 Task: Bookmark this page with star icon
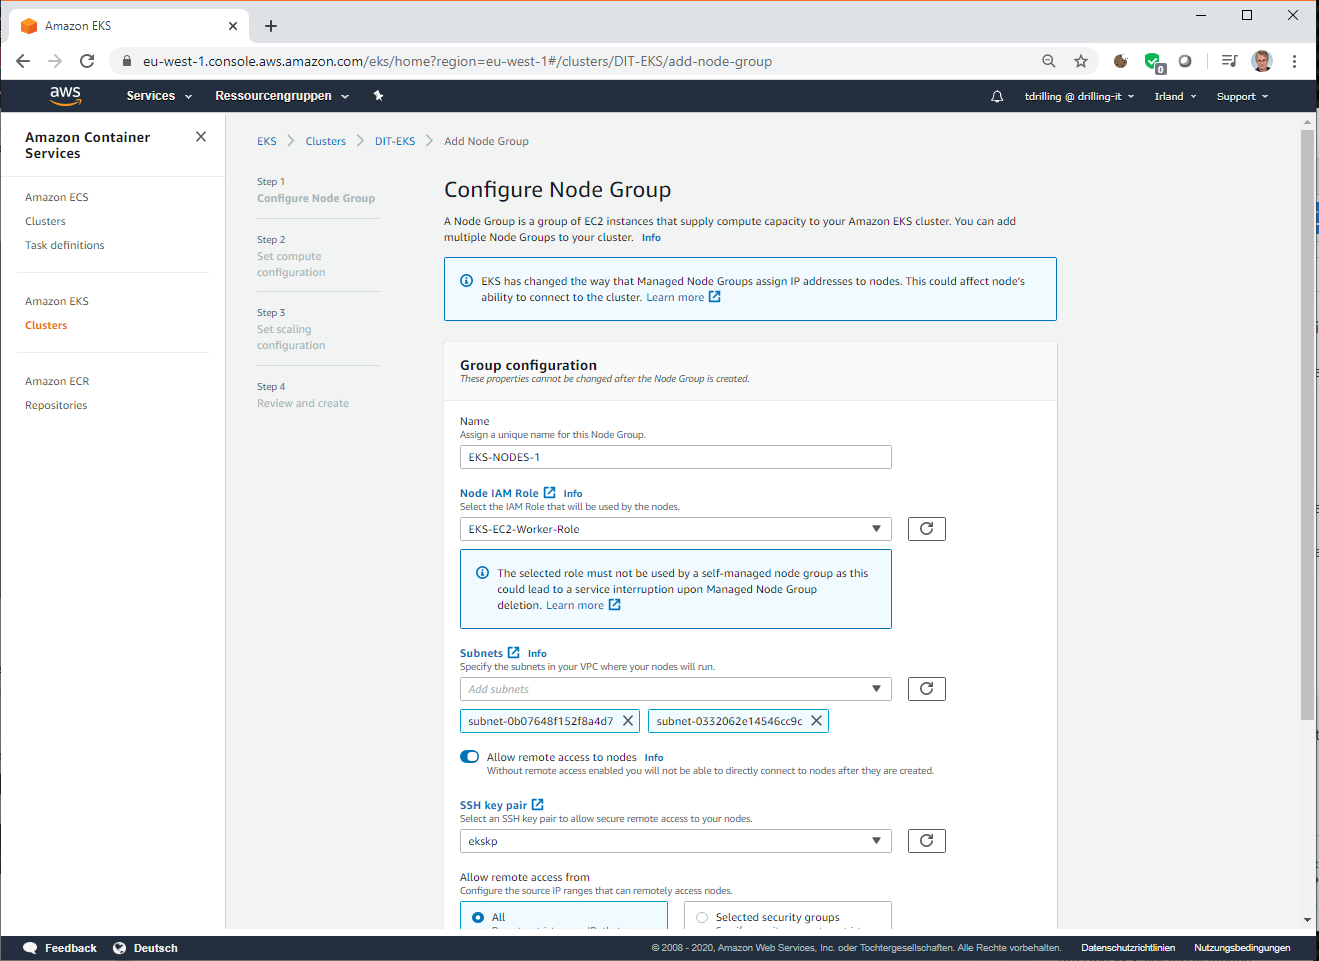pyautogui.click(x=1081, y=61)
